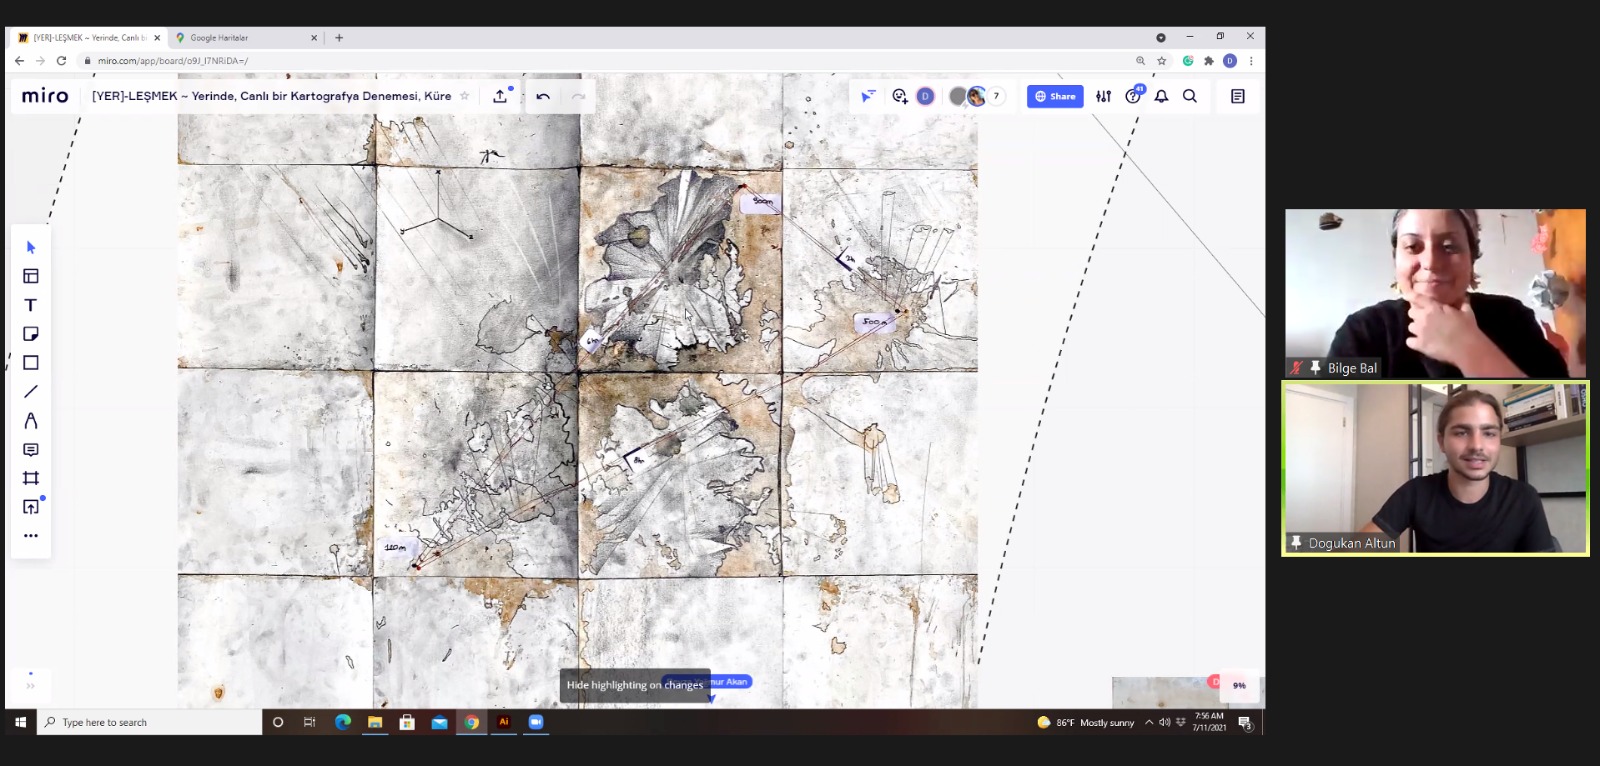Open Task View in the taskbar

pos(310,722)
